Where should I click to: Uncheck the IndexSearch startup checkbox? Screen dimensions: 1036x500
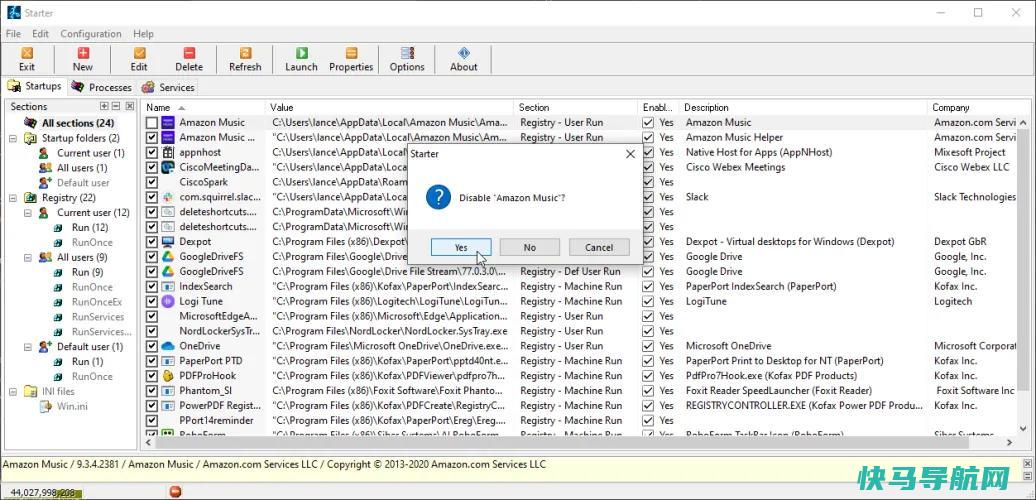[x=152, y=287]
